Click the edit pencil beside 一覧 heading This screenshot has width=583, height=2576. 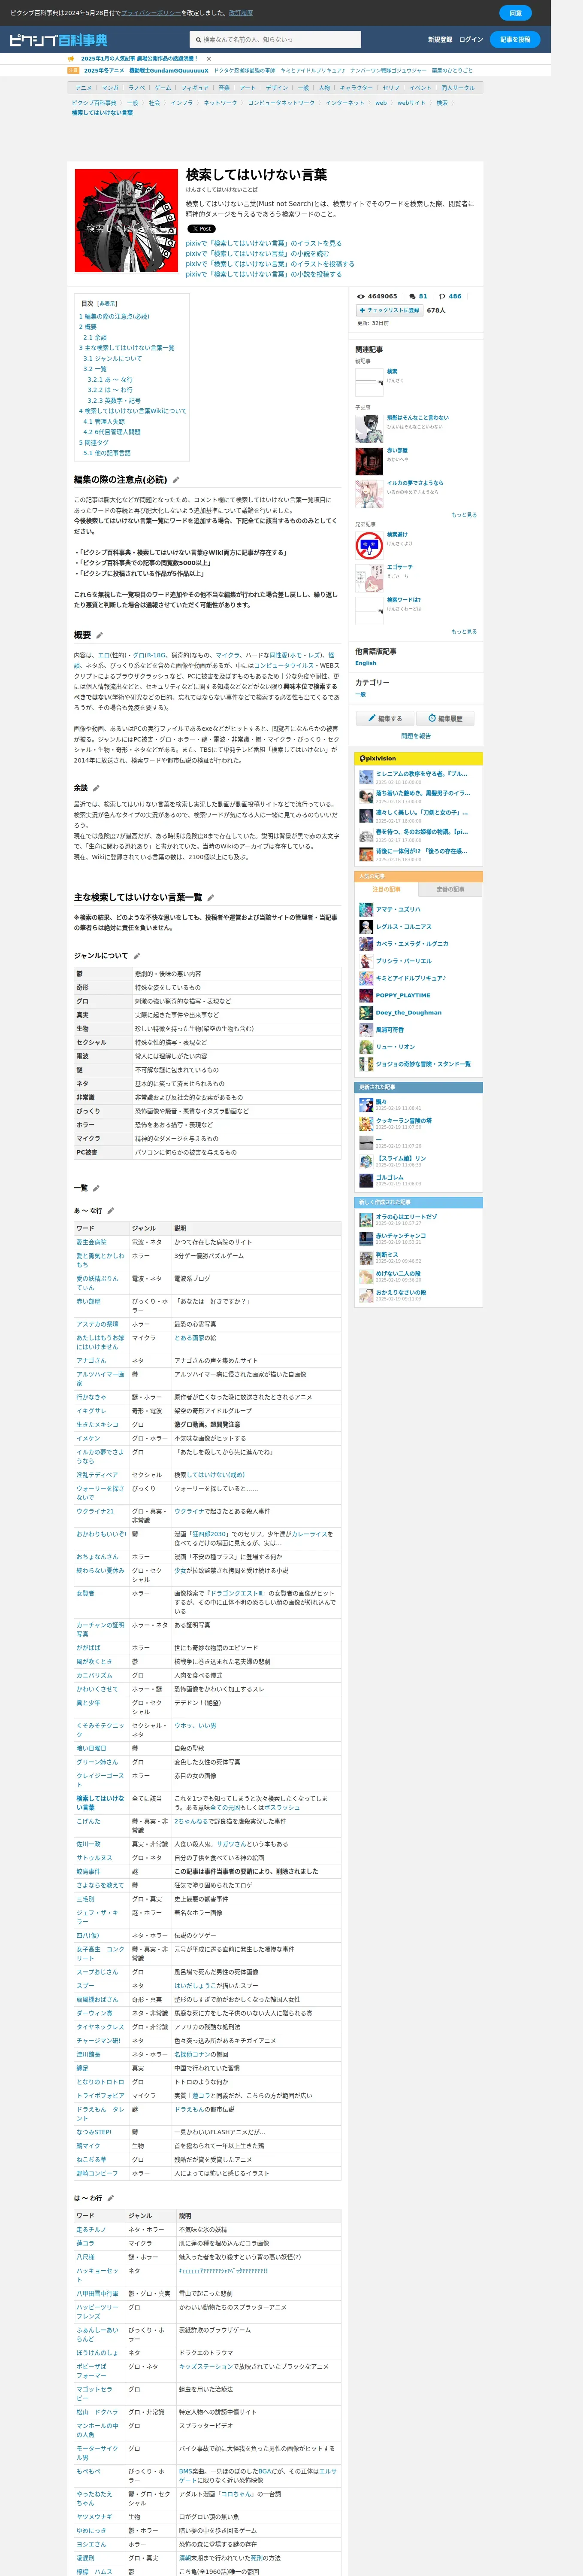click(96, 1188)
